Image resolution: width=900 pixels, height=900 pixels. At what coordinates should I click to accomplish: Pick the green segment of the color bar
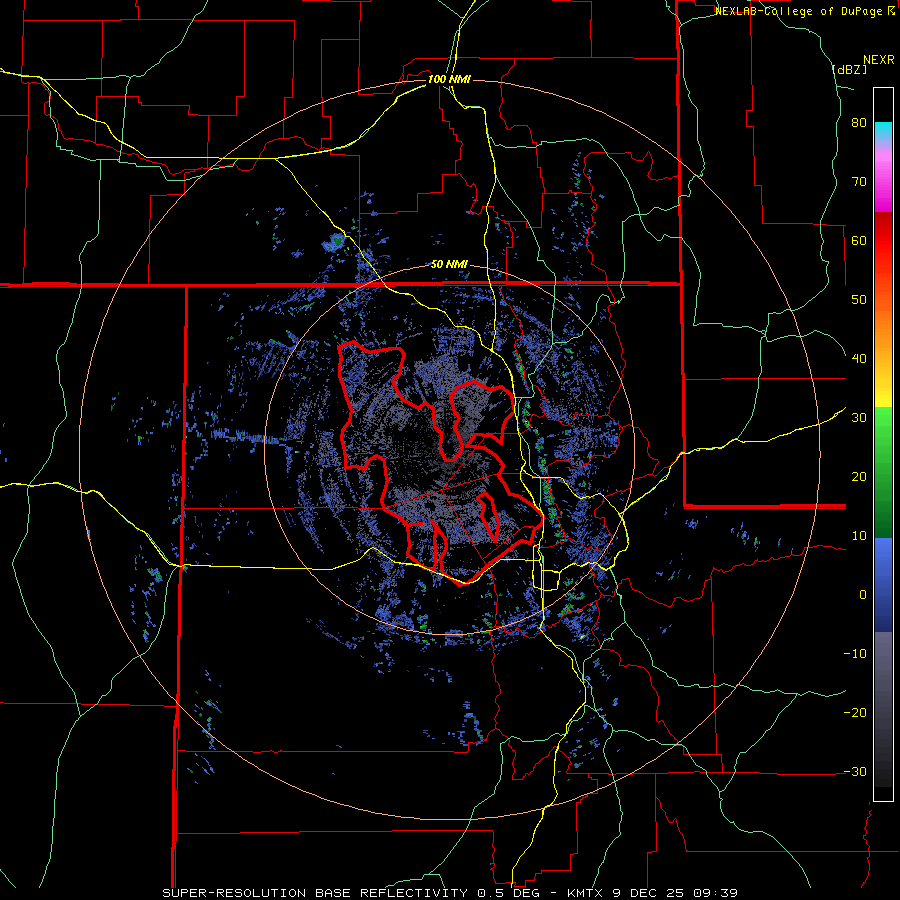click(x=883, y=472)
